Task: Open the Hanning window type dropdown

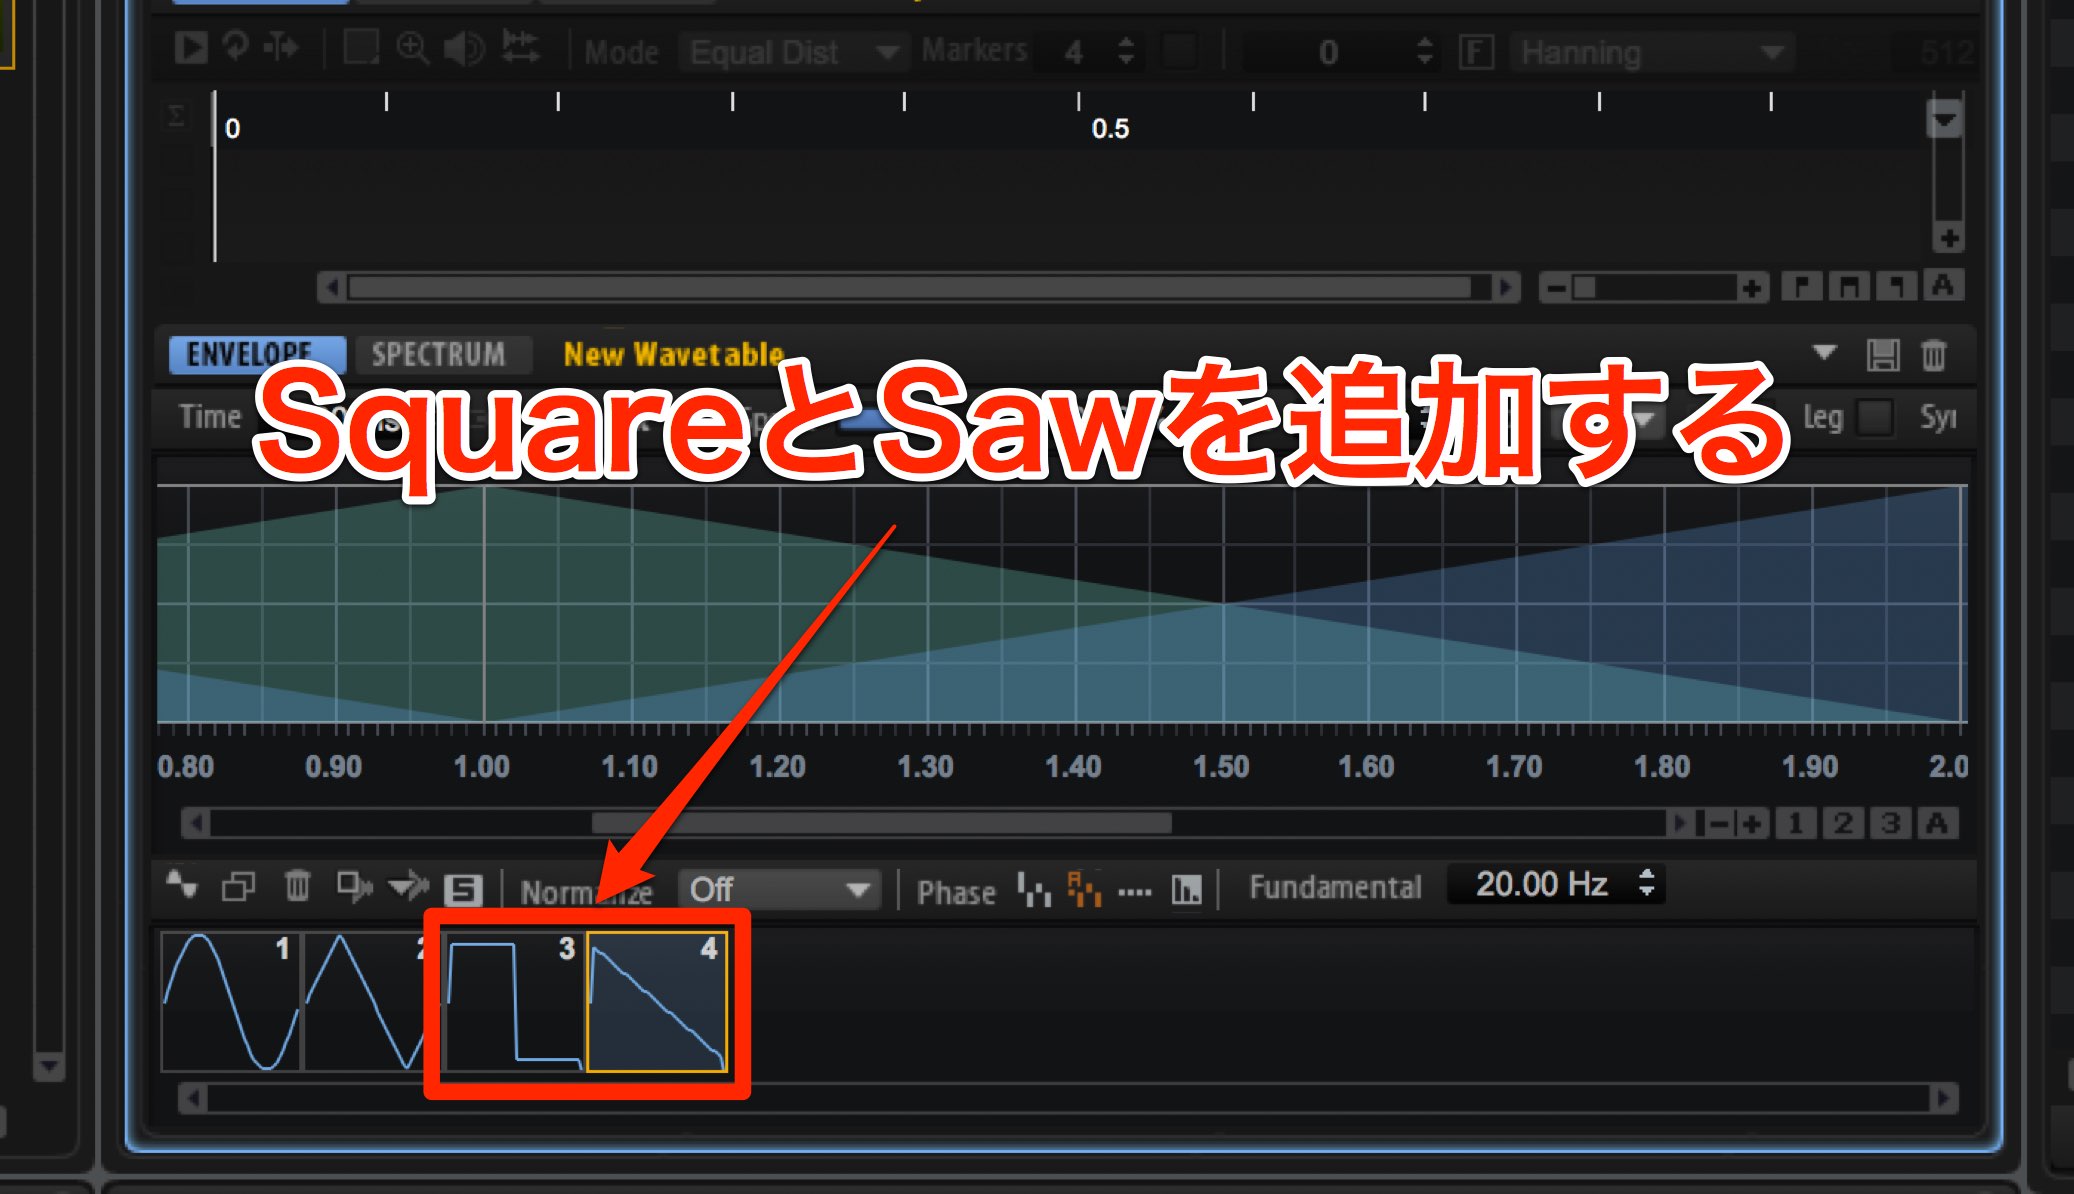Action: coord(1652,52)
